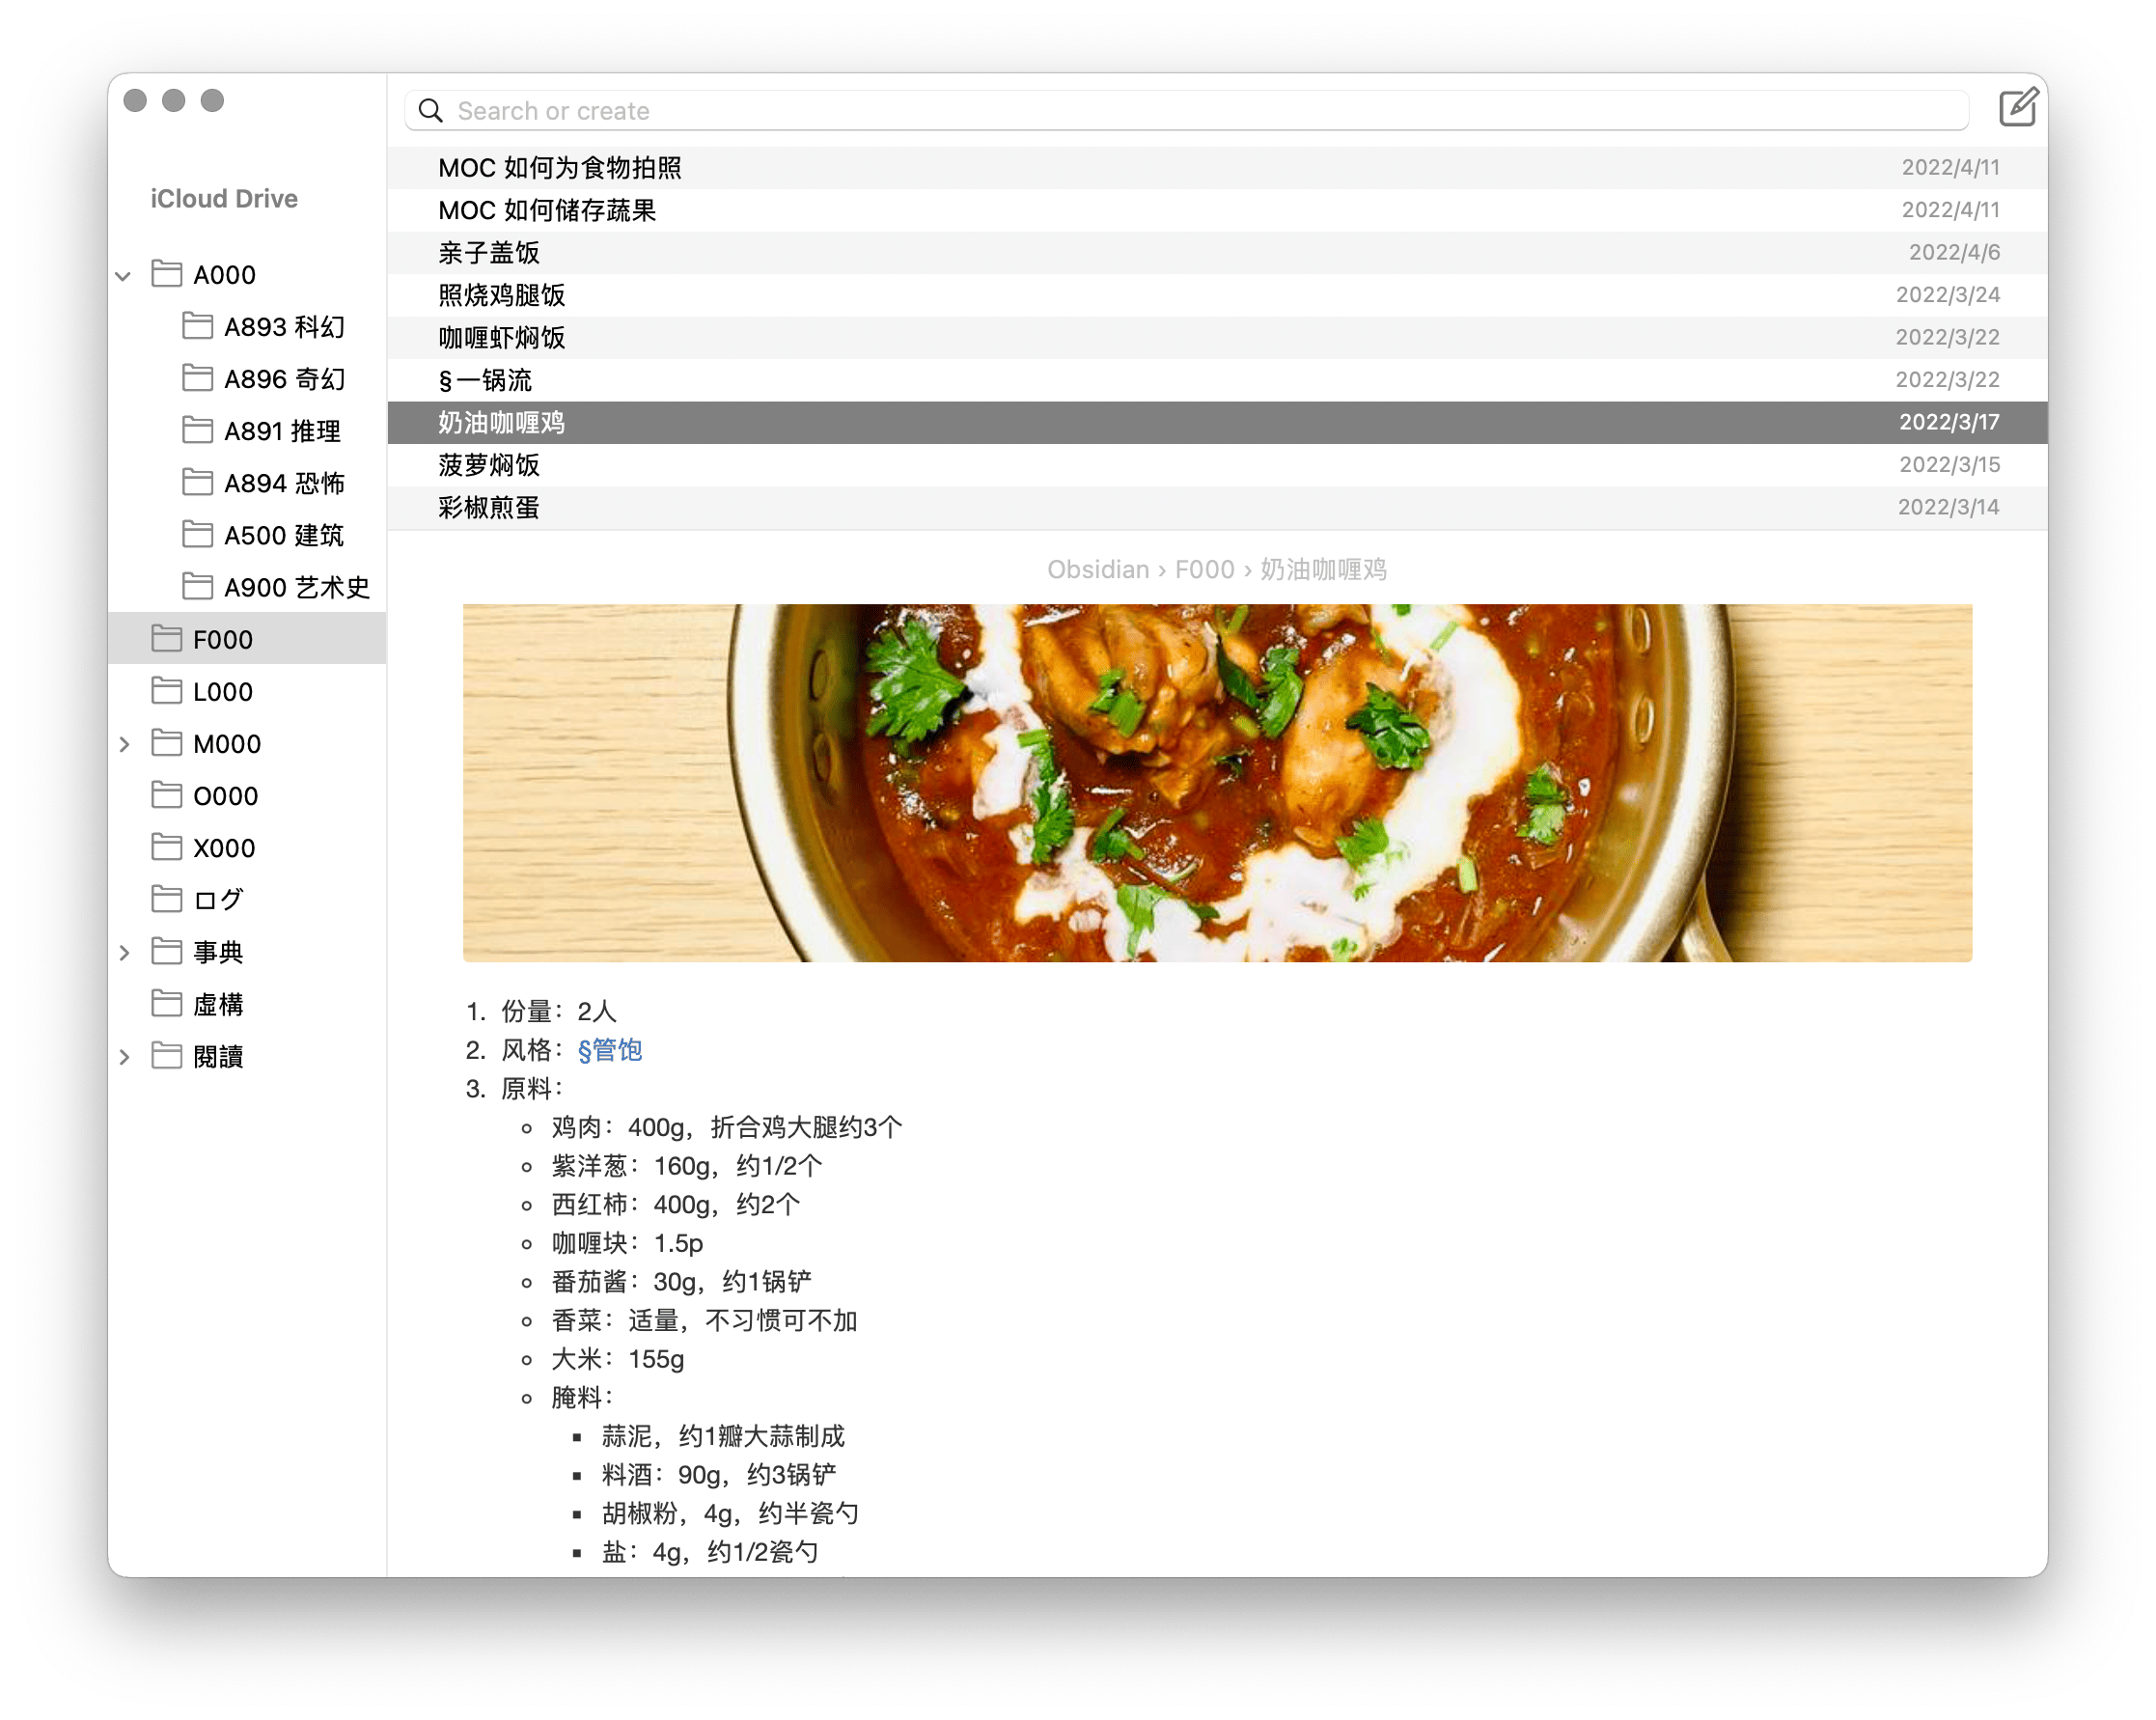This screenshot has width=2156, height=1720.
Task: Select the A891 推理 folder label
Action: coord(282,431)
